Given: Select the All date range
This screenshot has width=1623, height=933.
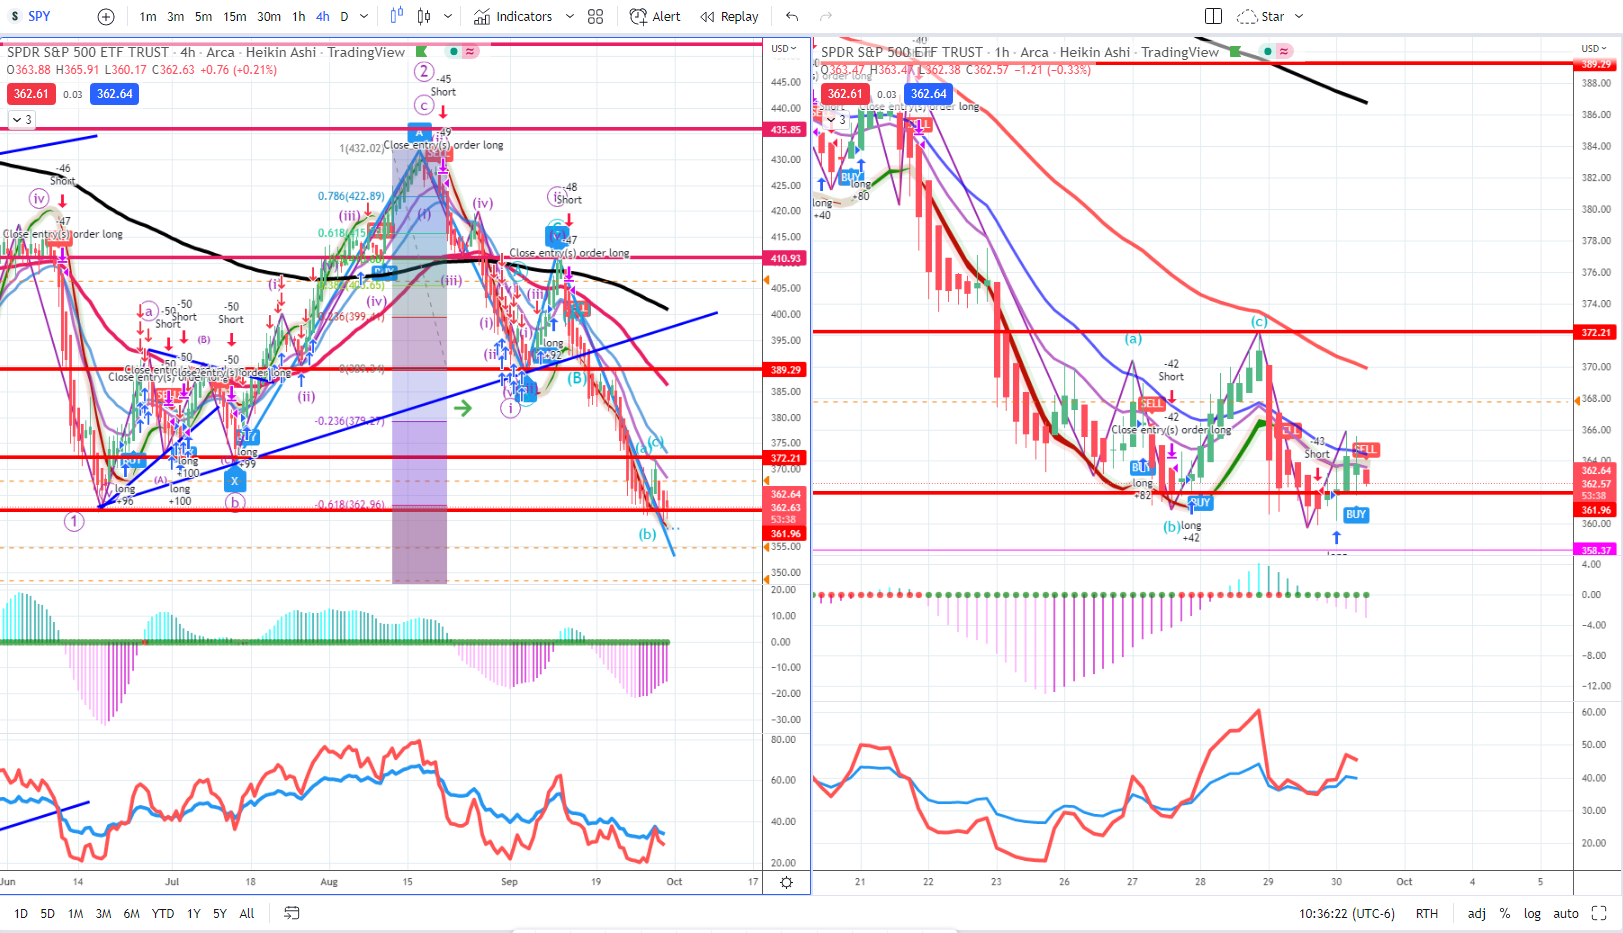Looking at the screenshot, I should click(x=247, y=914).
